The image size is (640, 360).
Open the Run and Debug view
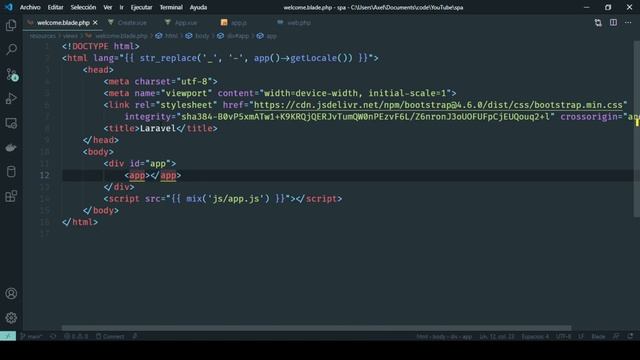coord(11,98)
